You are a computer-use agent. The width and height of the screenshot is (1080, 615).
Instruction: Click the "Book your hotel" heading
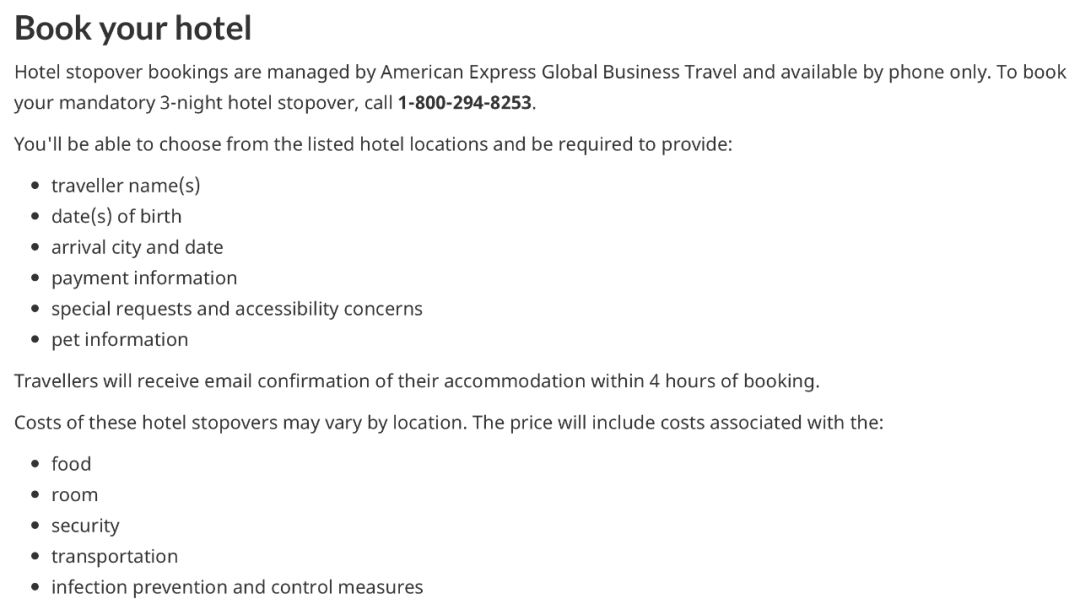(133, 28)
